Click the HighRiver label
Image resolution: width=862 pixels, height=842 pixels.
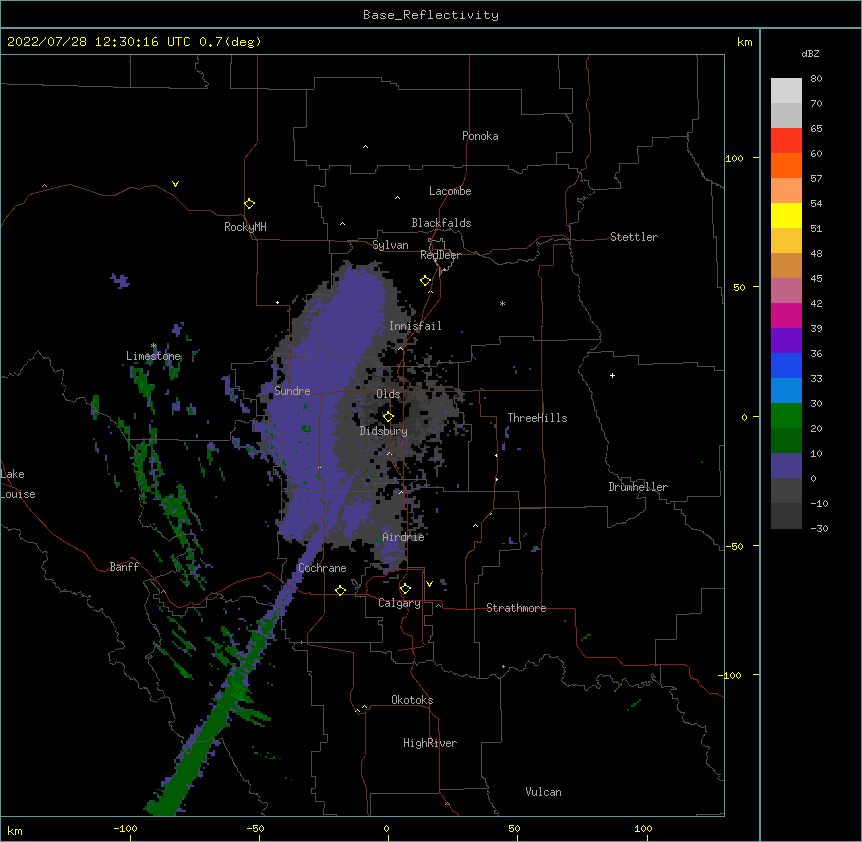coord(430,743)
